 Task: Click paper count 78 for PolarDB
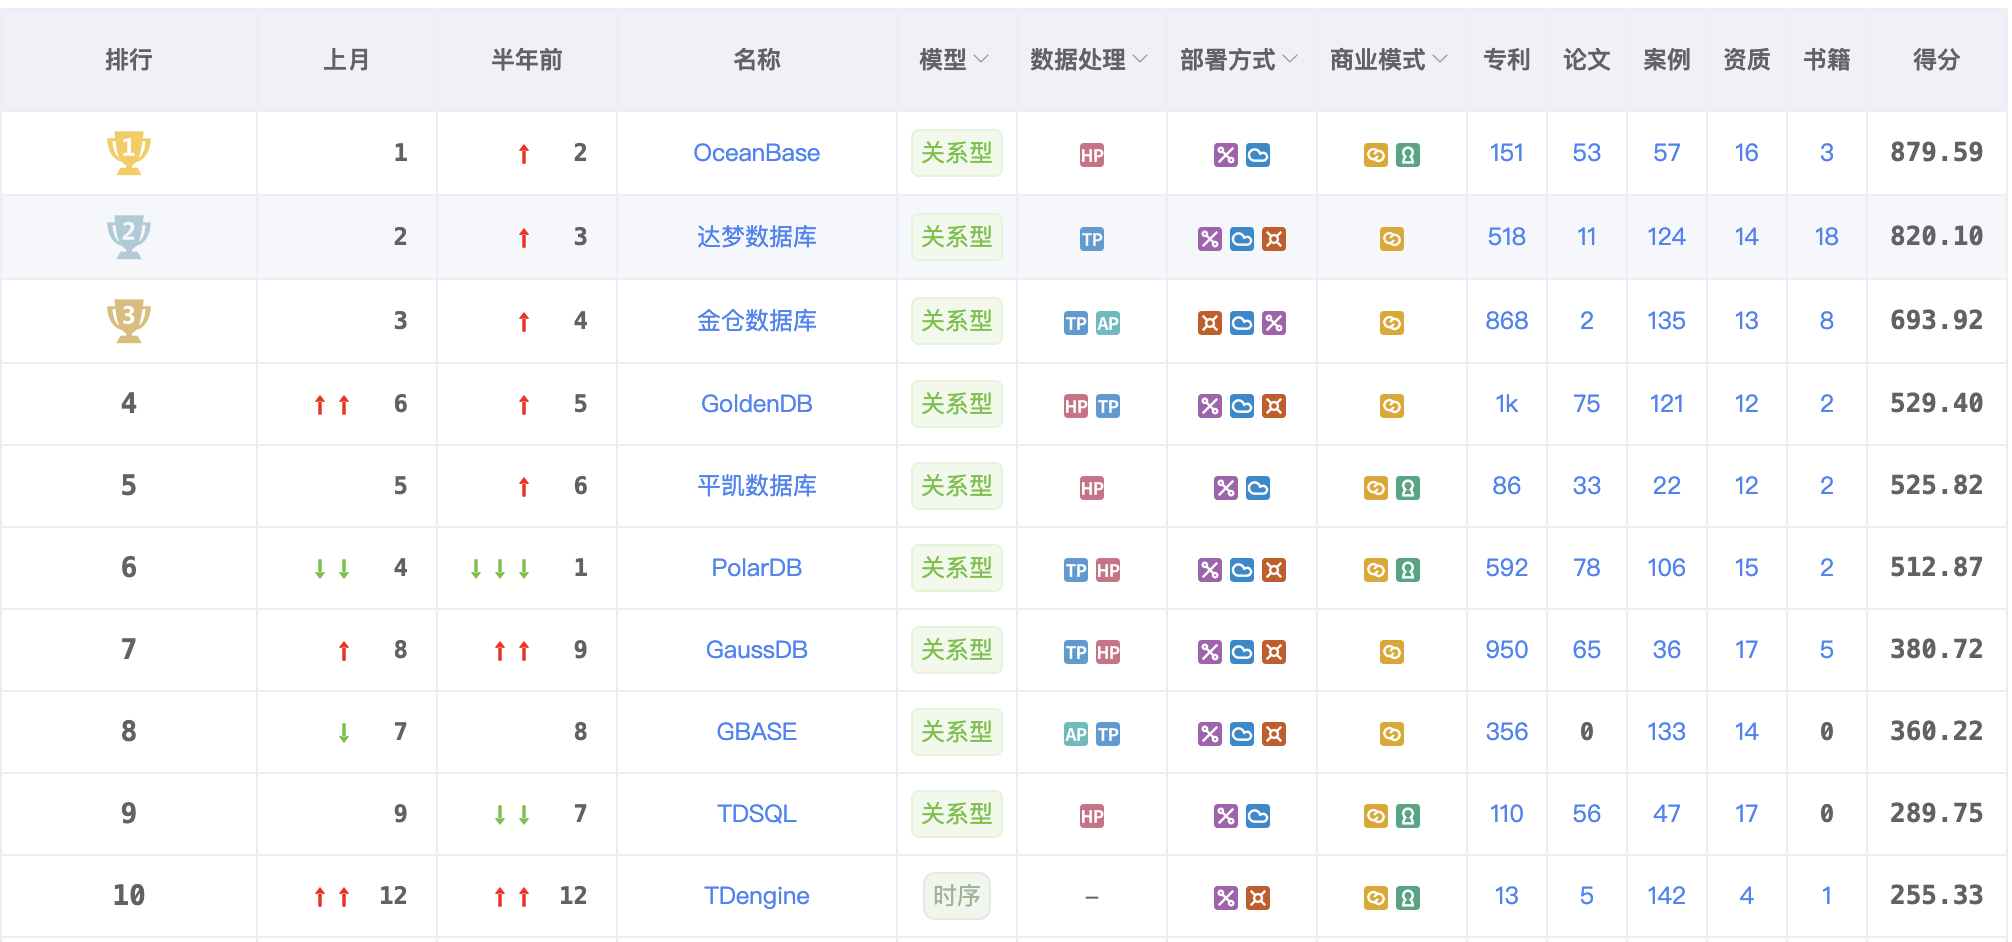1587,568
